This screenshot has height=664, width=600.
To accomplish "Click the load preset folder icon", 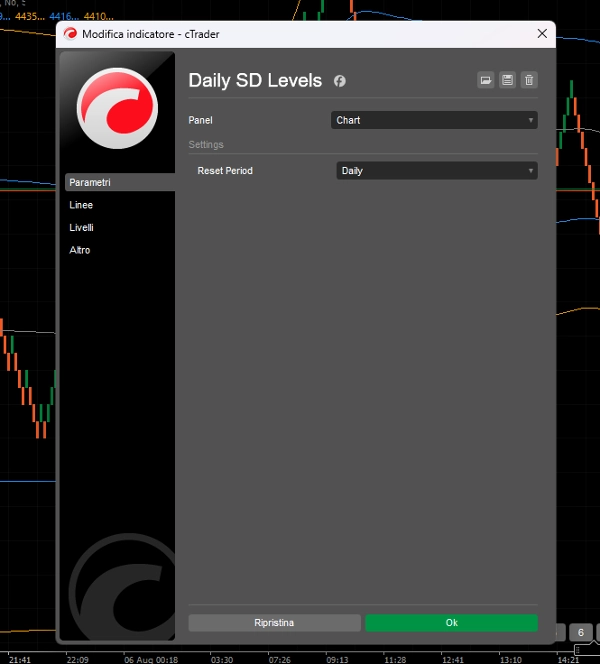I will click(x=486, y=80).
